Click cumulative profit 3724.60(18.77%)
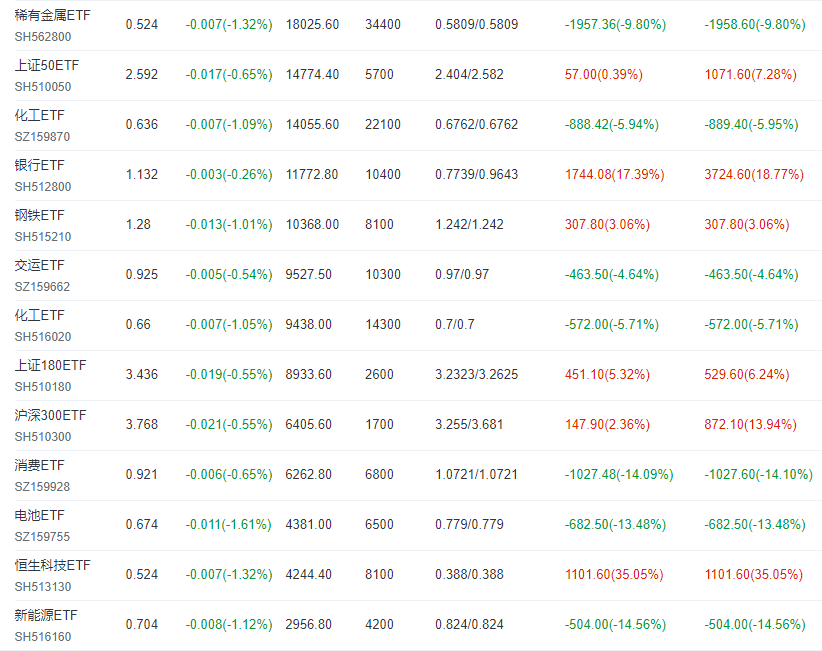 pos(754,175)
